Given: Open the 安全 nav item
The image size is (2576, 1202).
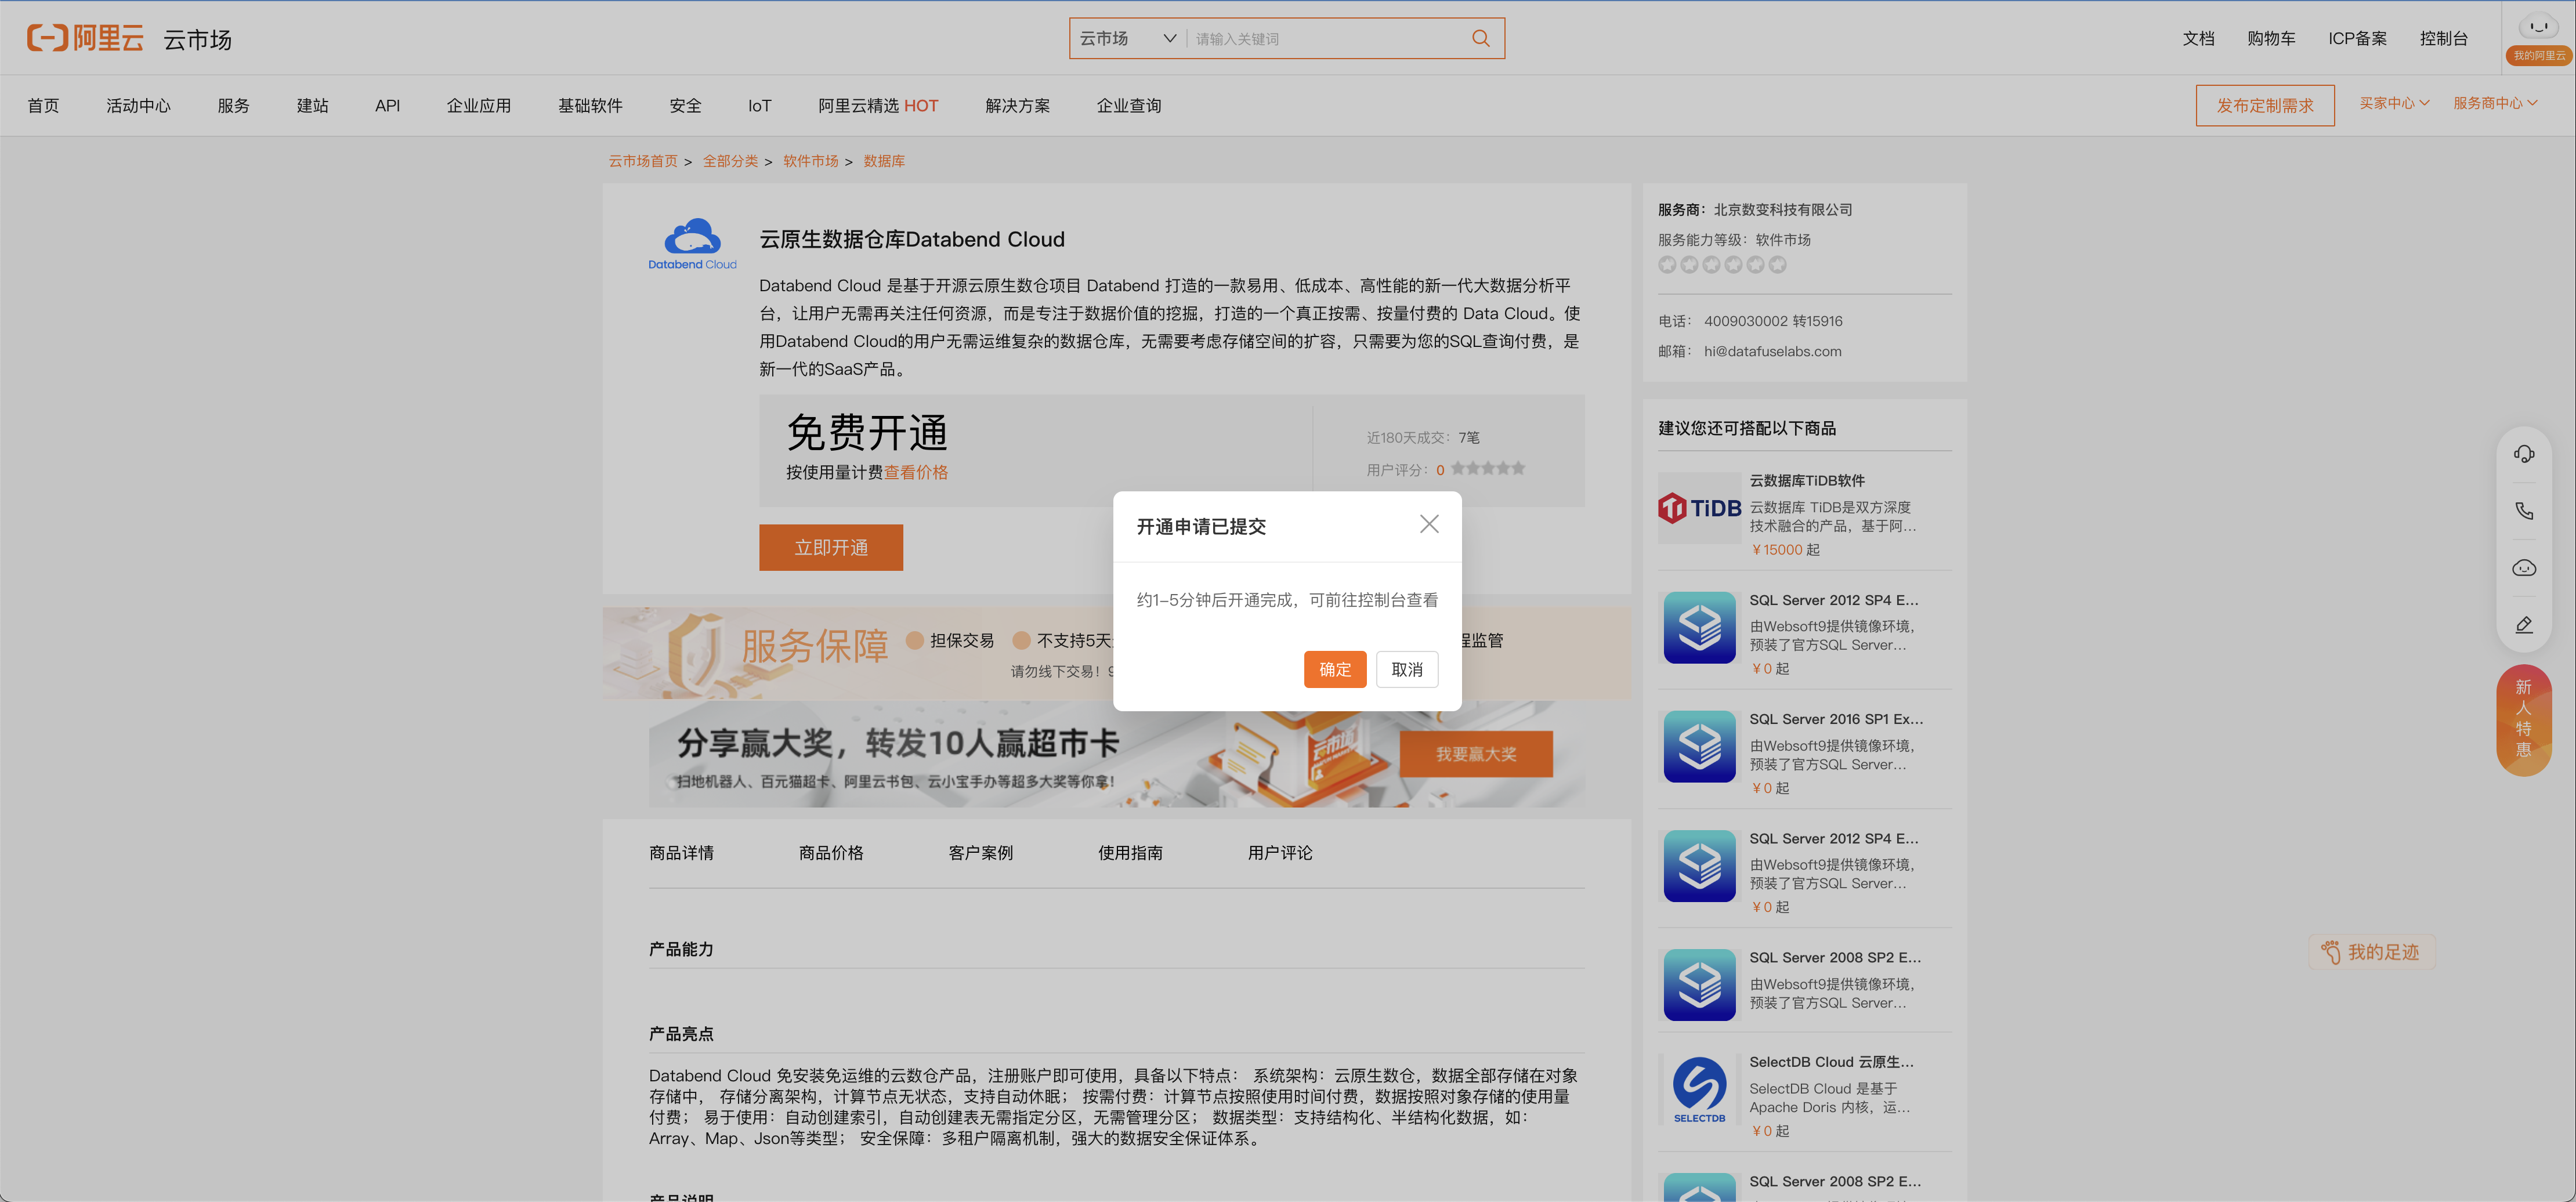Looking at the screenshot, I should tap(685, 105).
